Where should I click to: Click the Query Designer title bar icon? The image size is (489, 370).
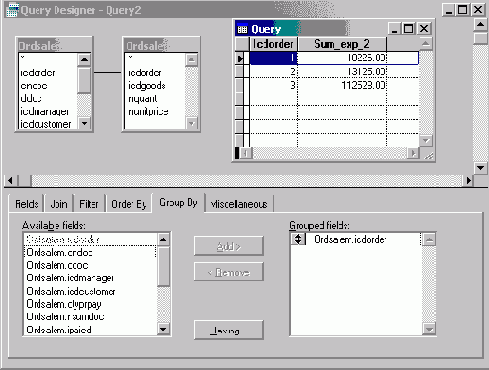pos(12,10)
